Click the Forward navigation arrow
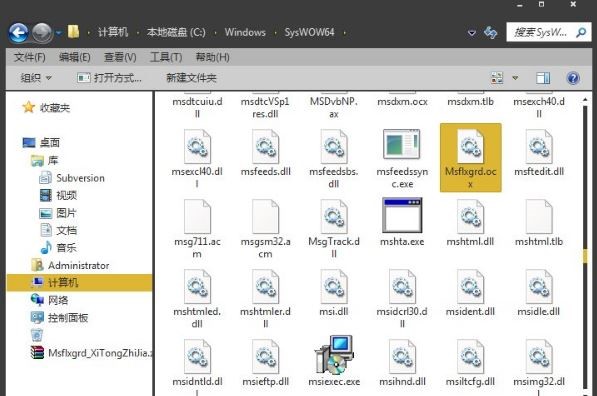 [42, 33]
